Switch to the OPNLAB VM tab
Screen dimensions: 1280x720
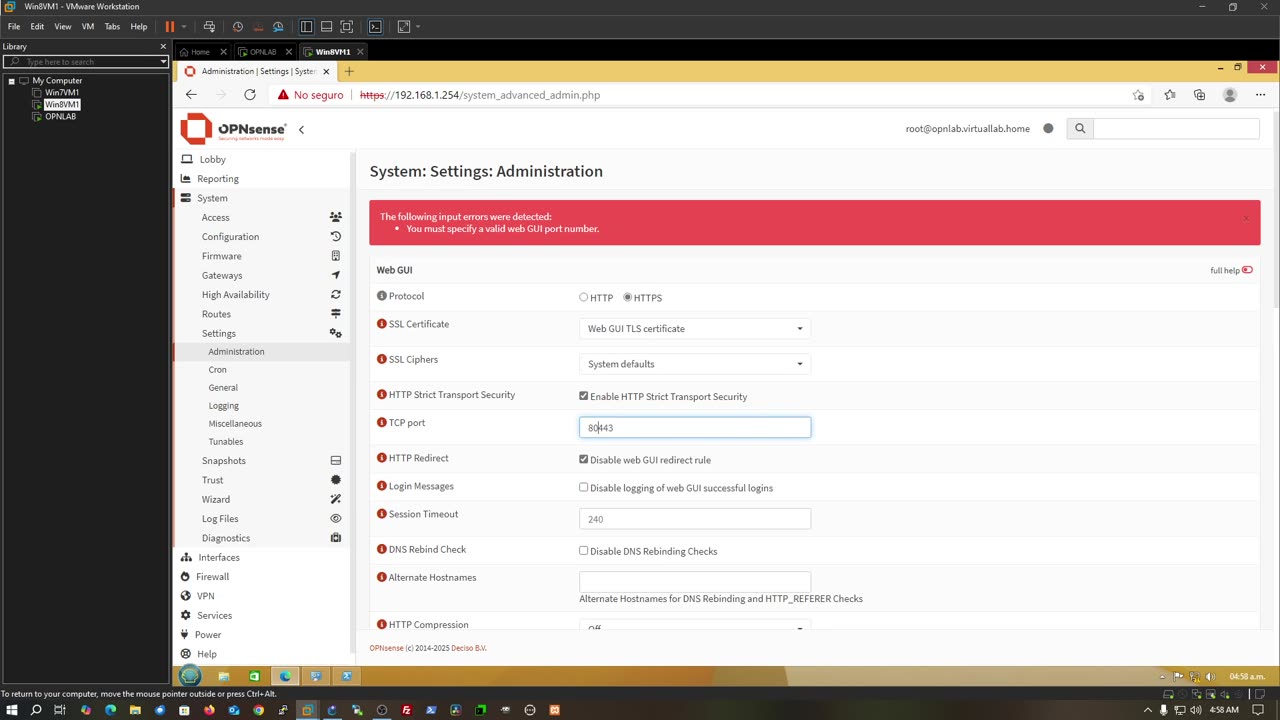263,52
